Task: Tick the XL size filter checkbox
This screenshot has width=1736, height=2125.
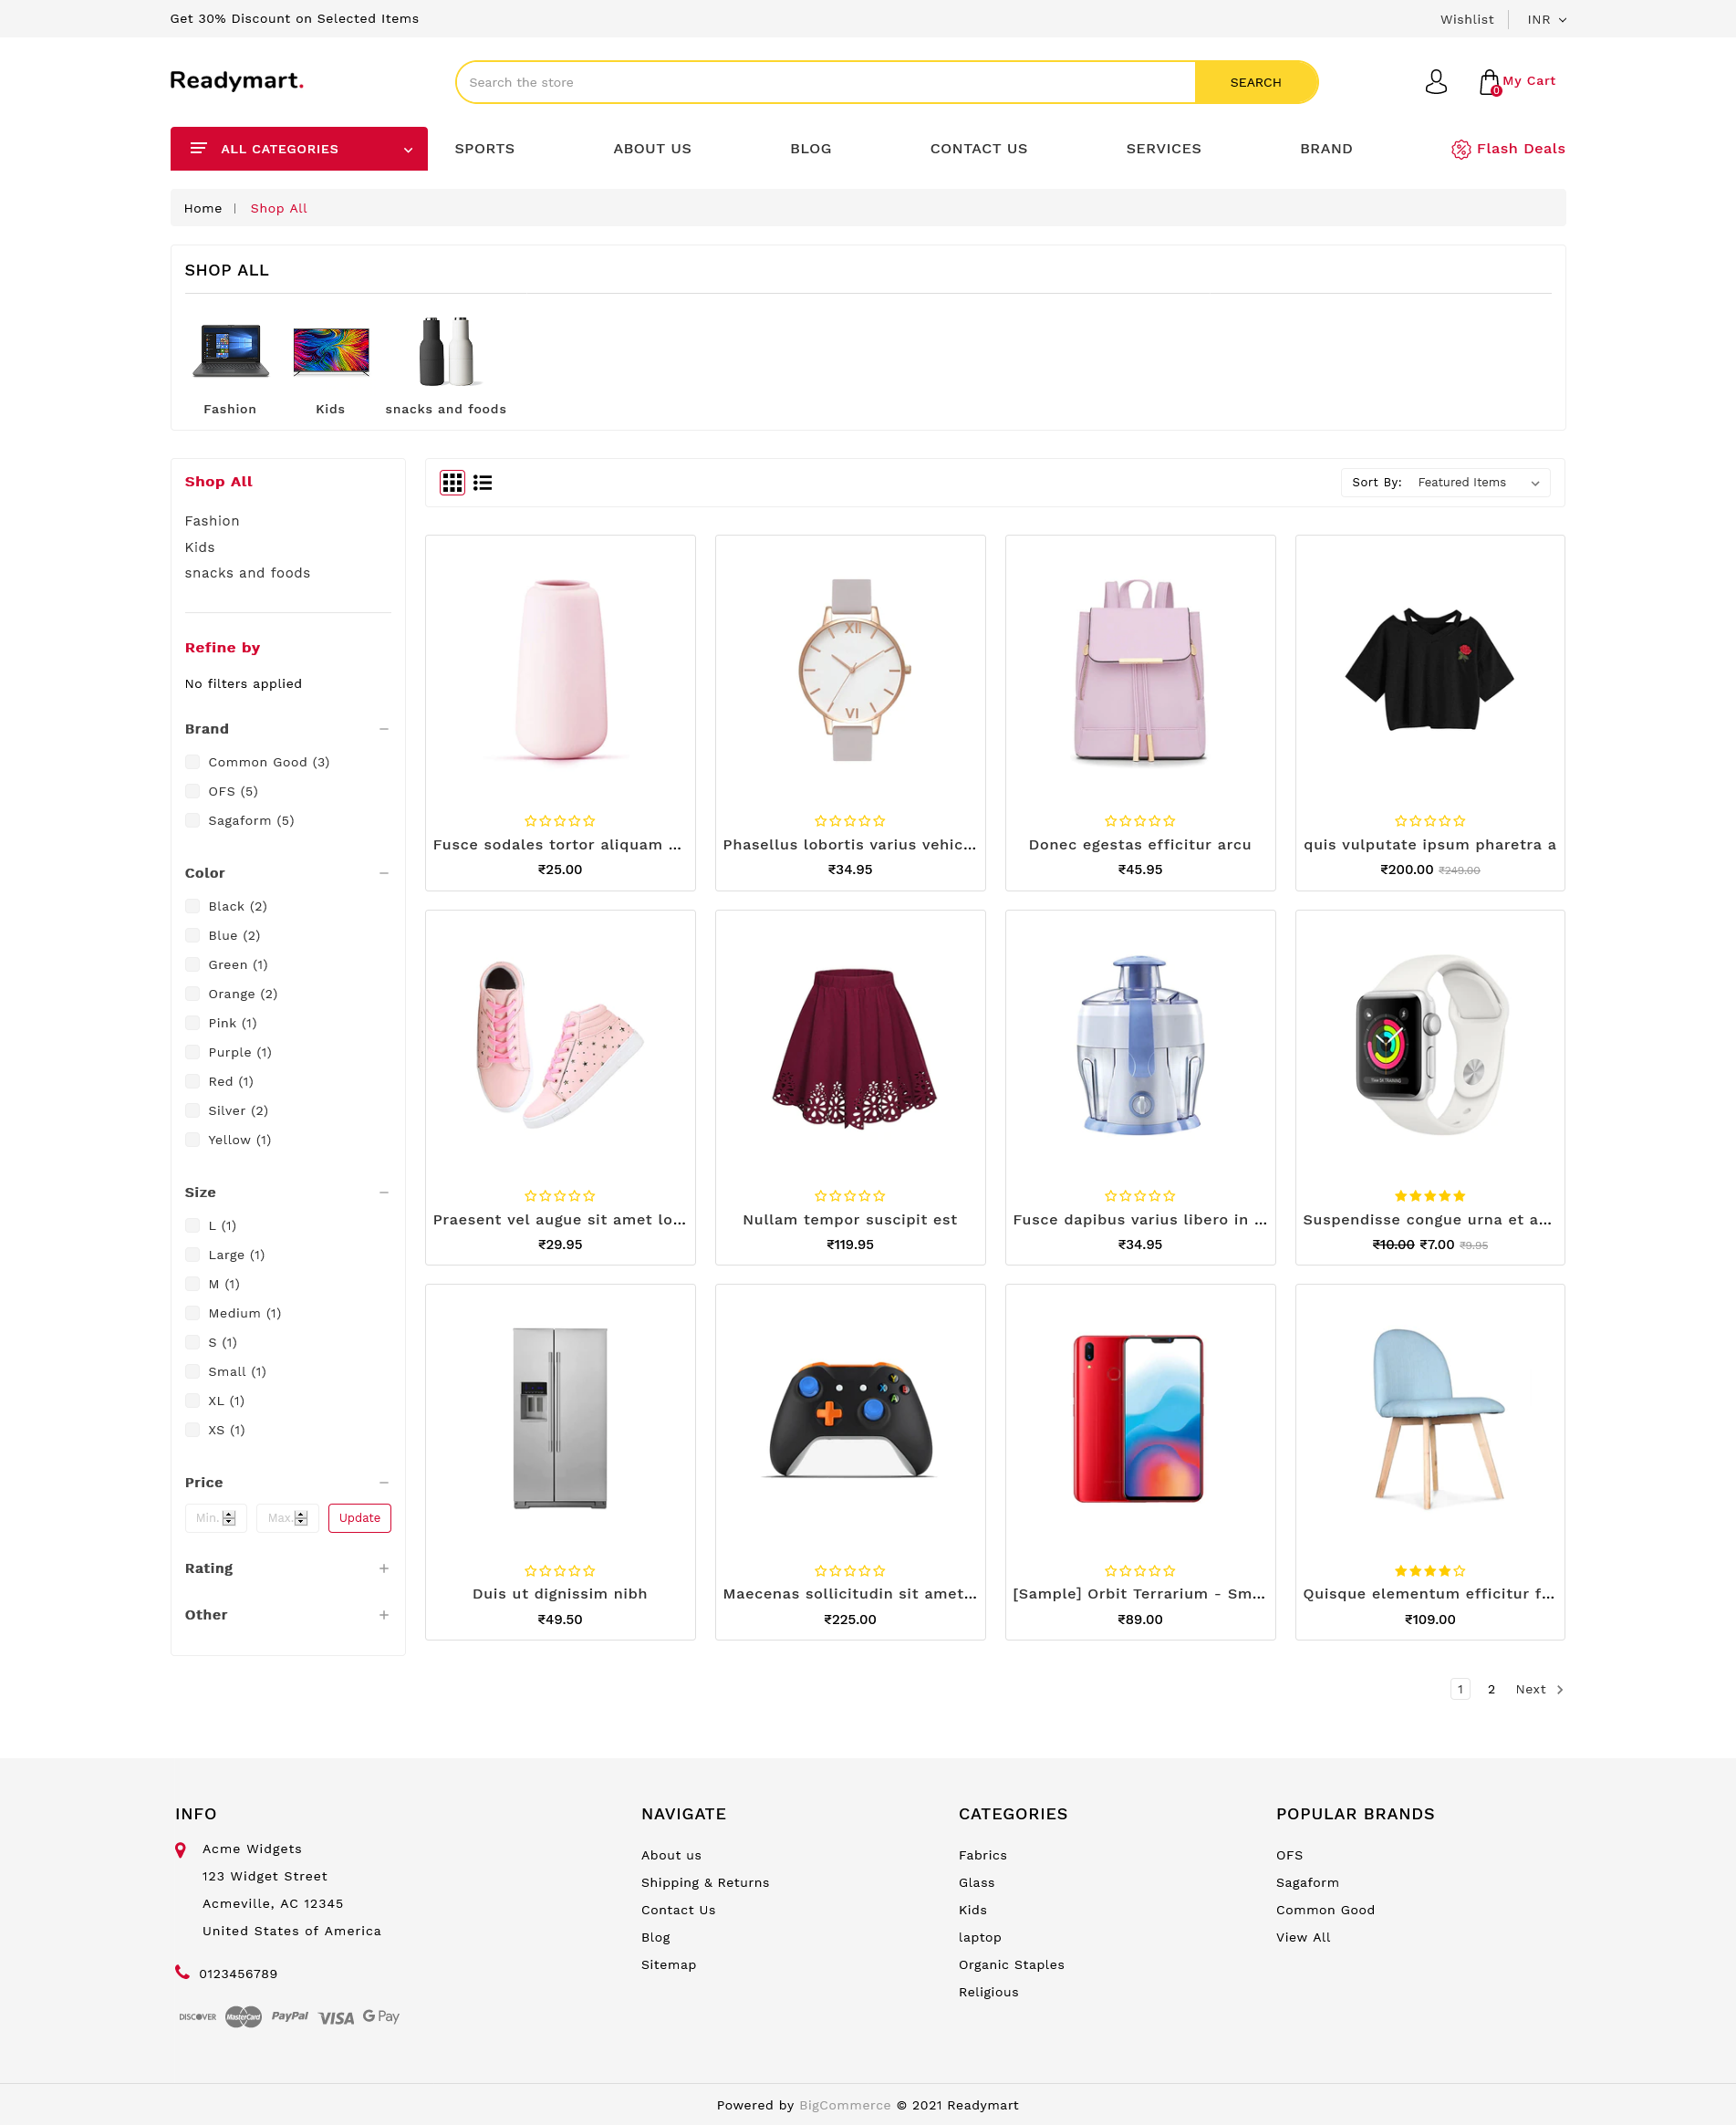Action: click(192, 1400)
